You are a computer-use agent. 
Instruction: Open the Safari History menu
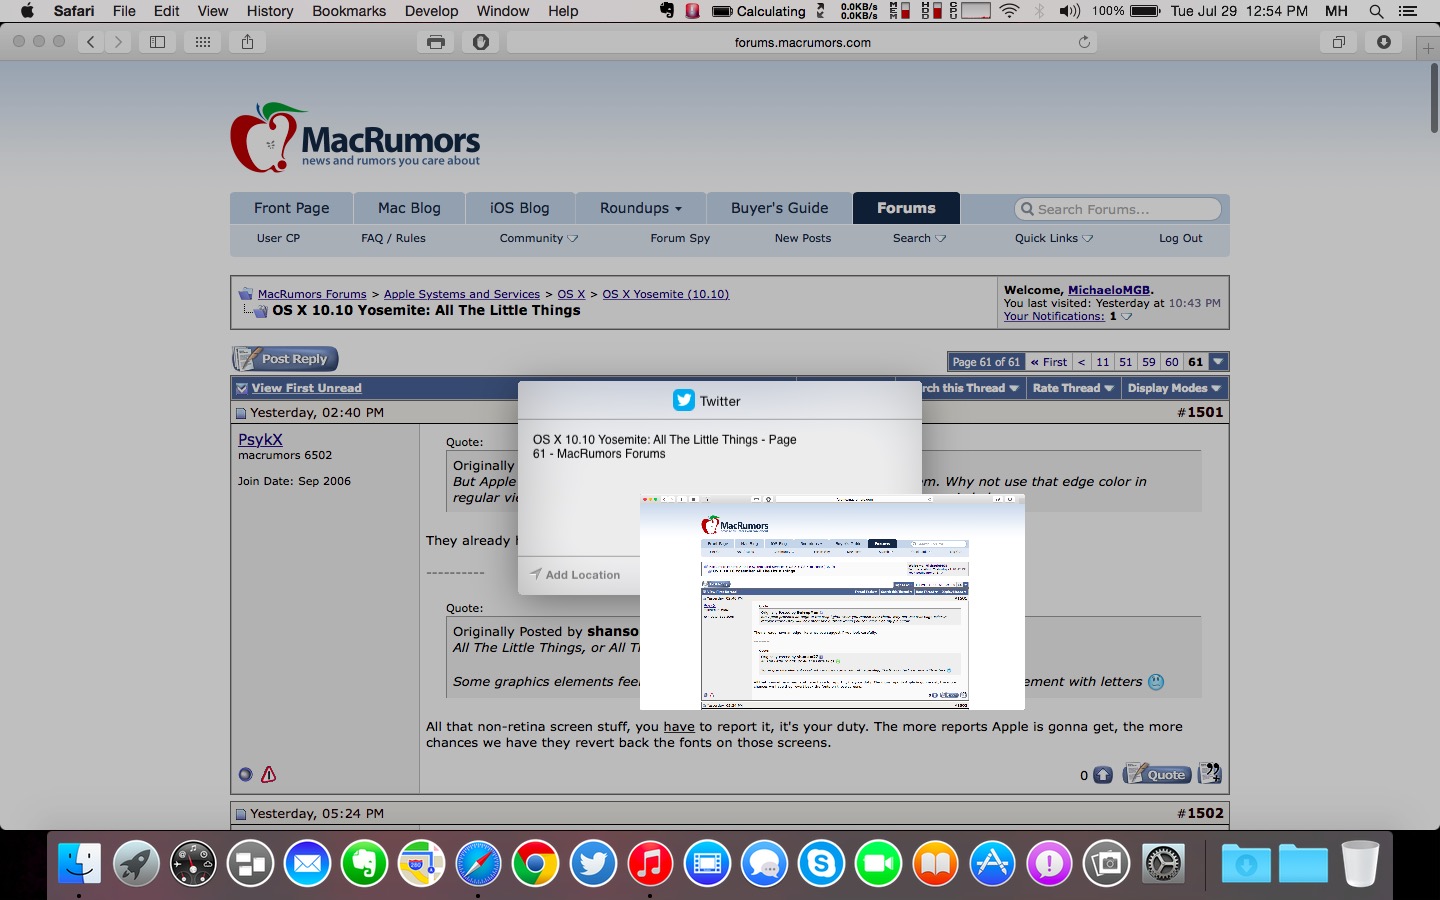coord(269,11)
